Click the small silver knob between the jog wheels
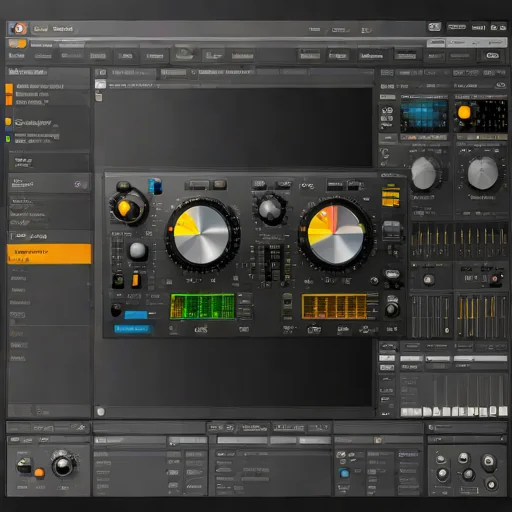Viewport: 512px width, 512px height. pos(270,209)
